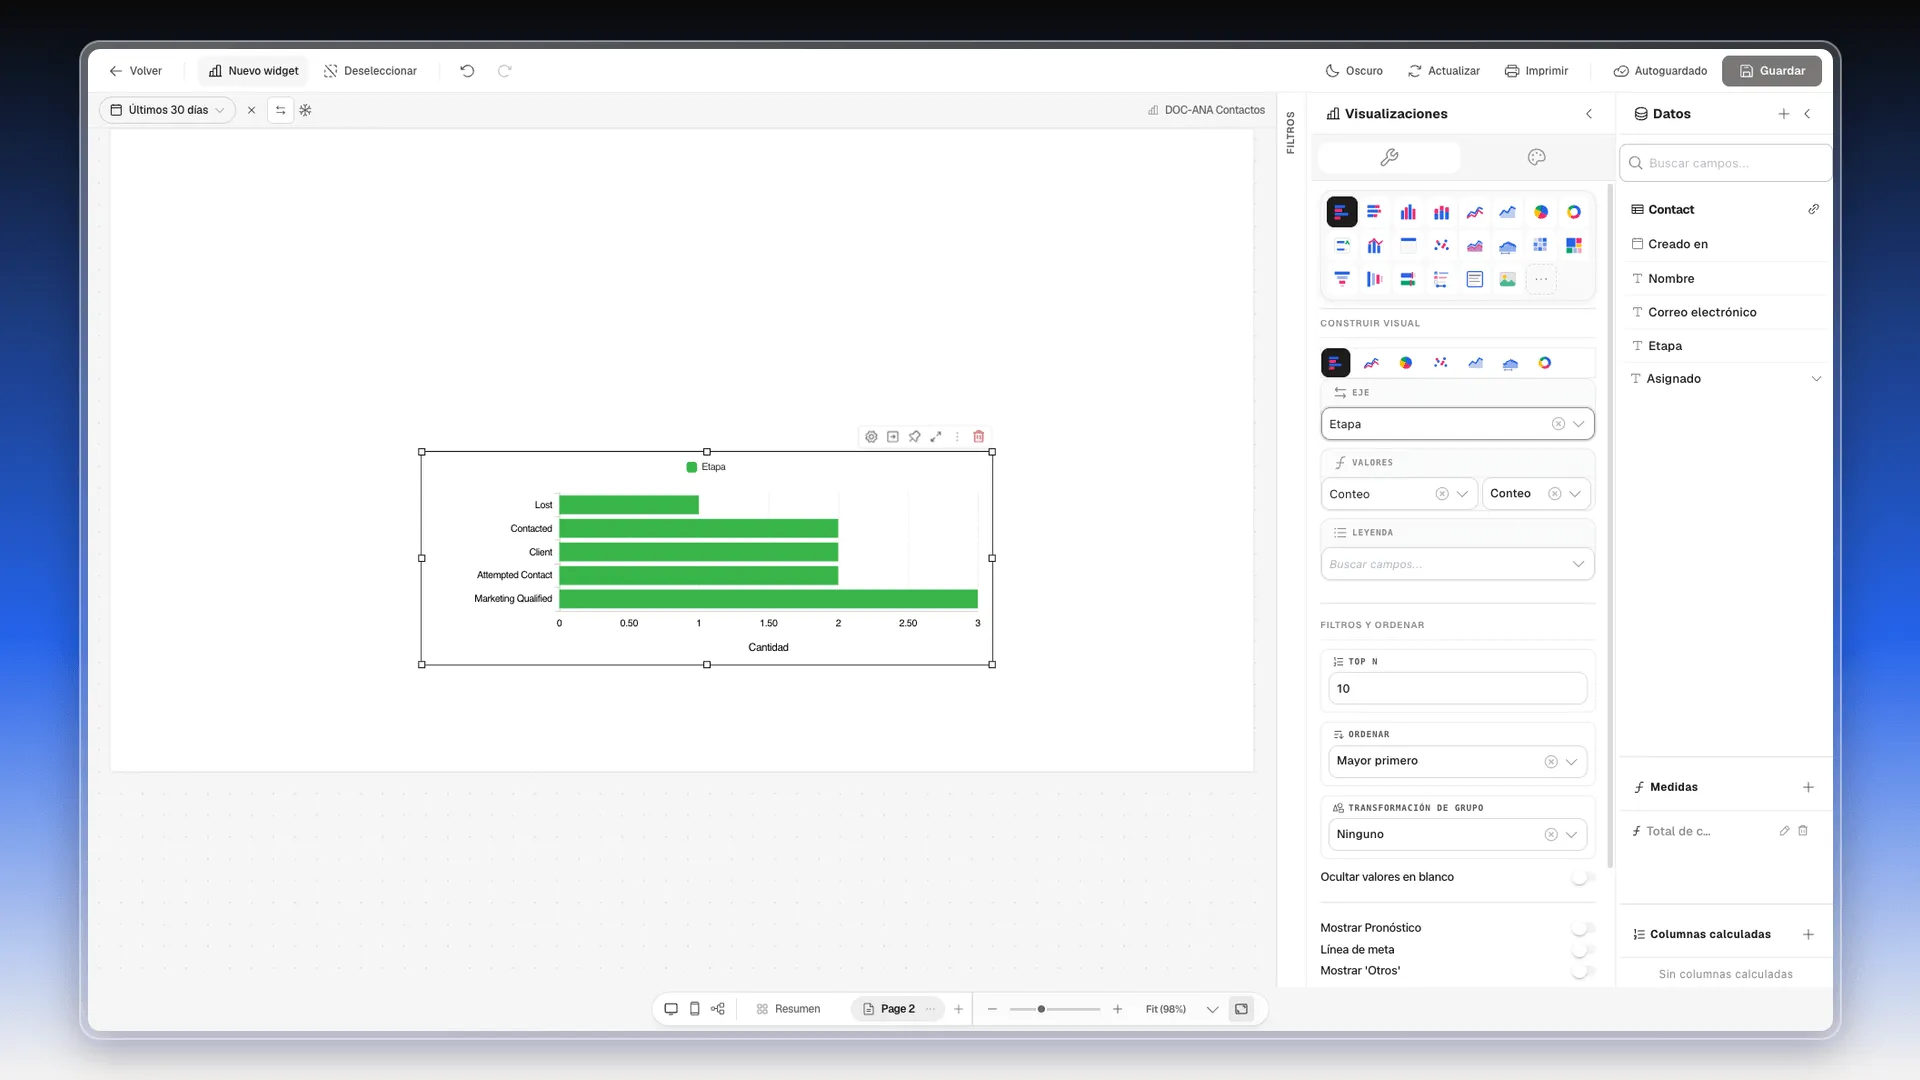Click the Visualizaciones panel scrollbar
The image size is (1920, 1080).
1609,525
